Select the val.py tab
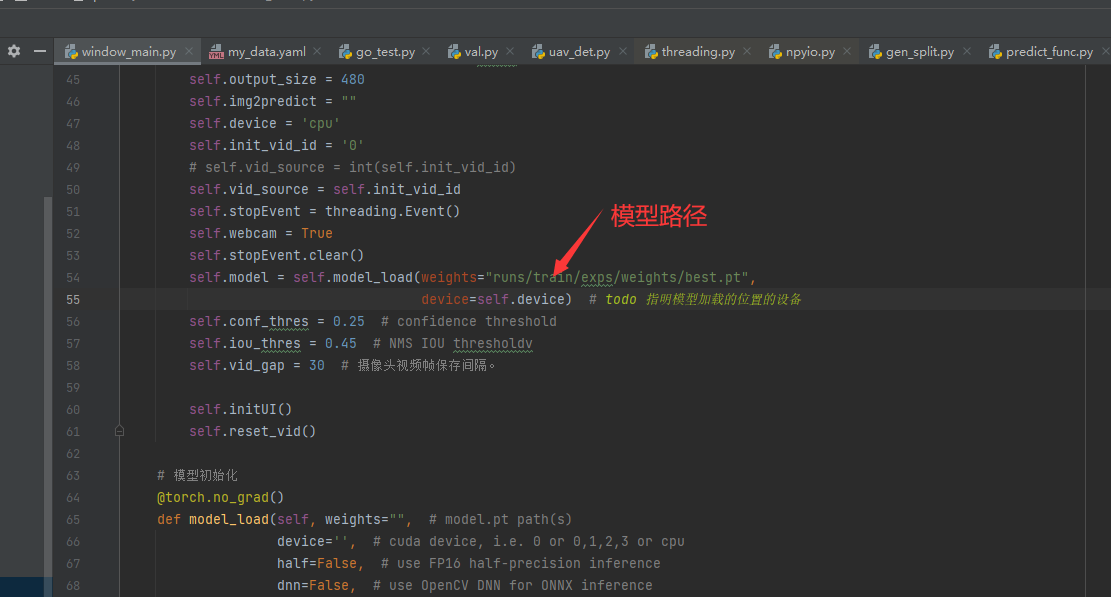The height and width of the screenshot is (597, 1111). click(481, 52)
